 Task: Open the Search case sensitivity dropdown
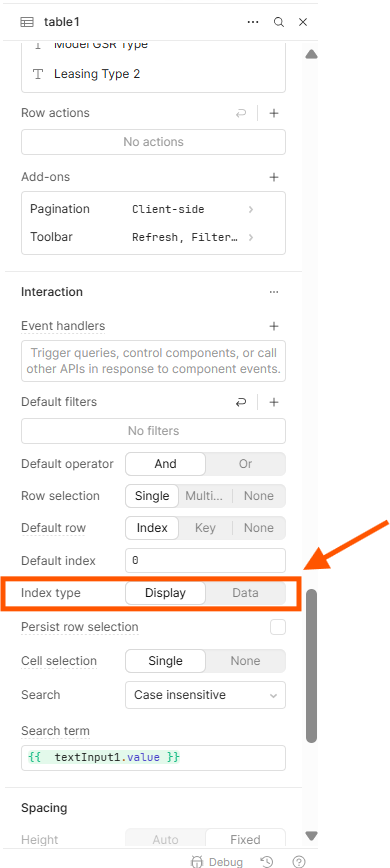click(x=205, y=695)
